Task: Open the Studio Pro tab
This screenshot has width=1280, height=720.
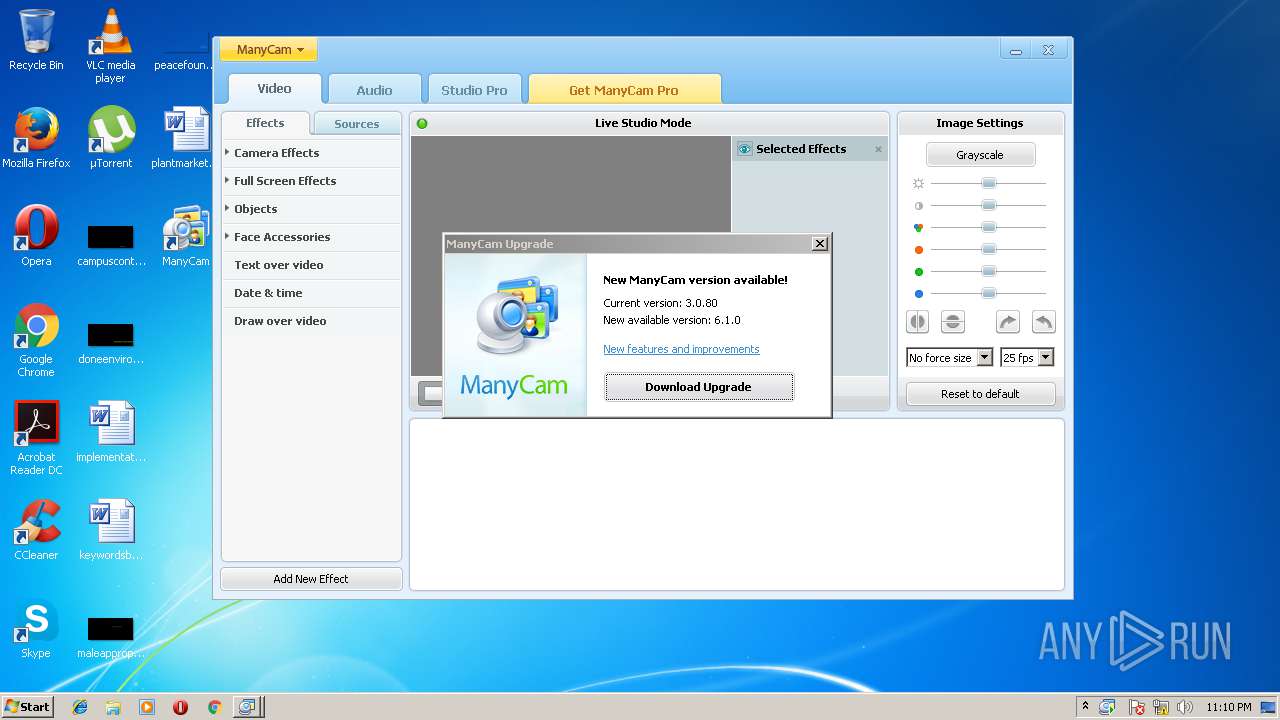Action: [474, 90]
